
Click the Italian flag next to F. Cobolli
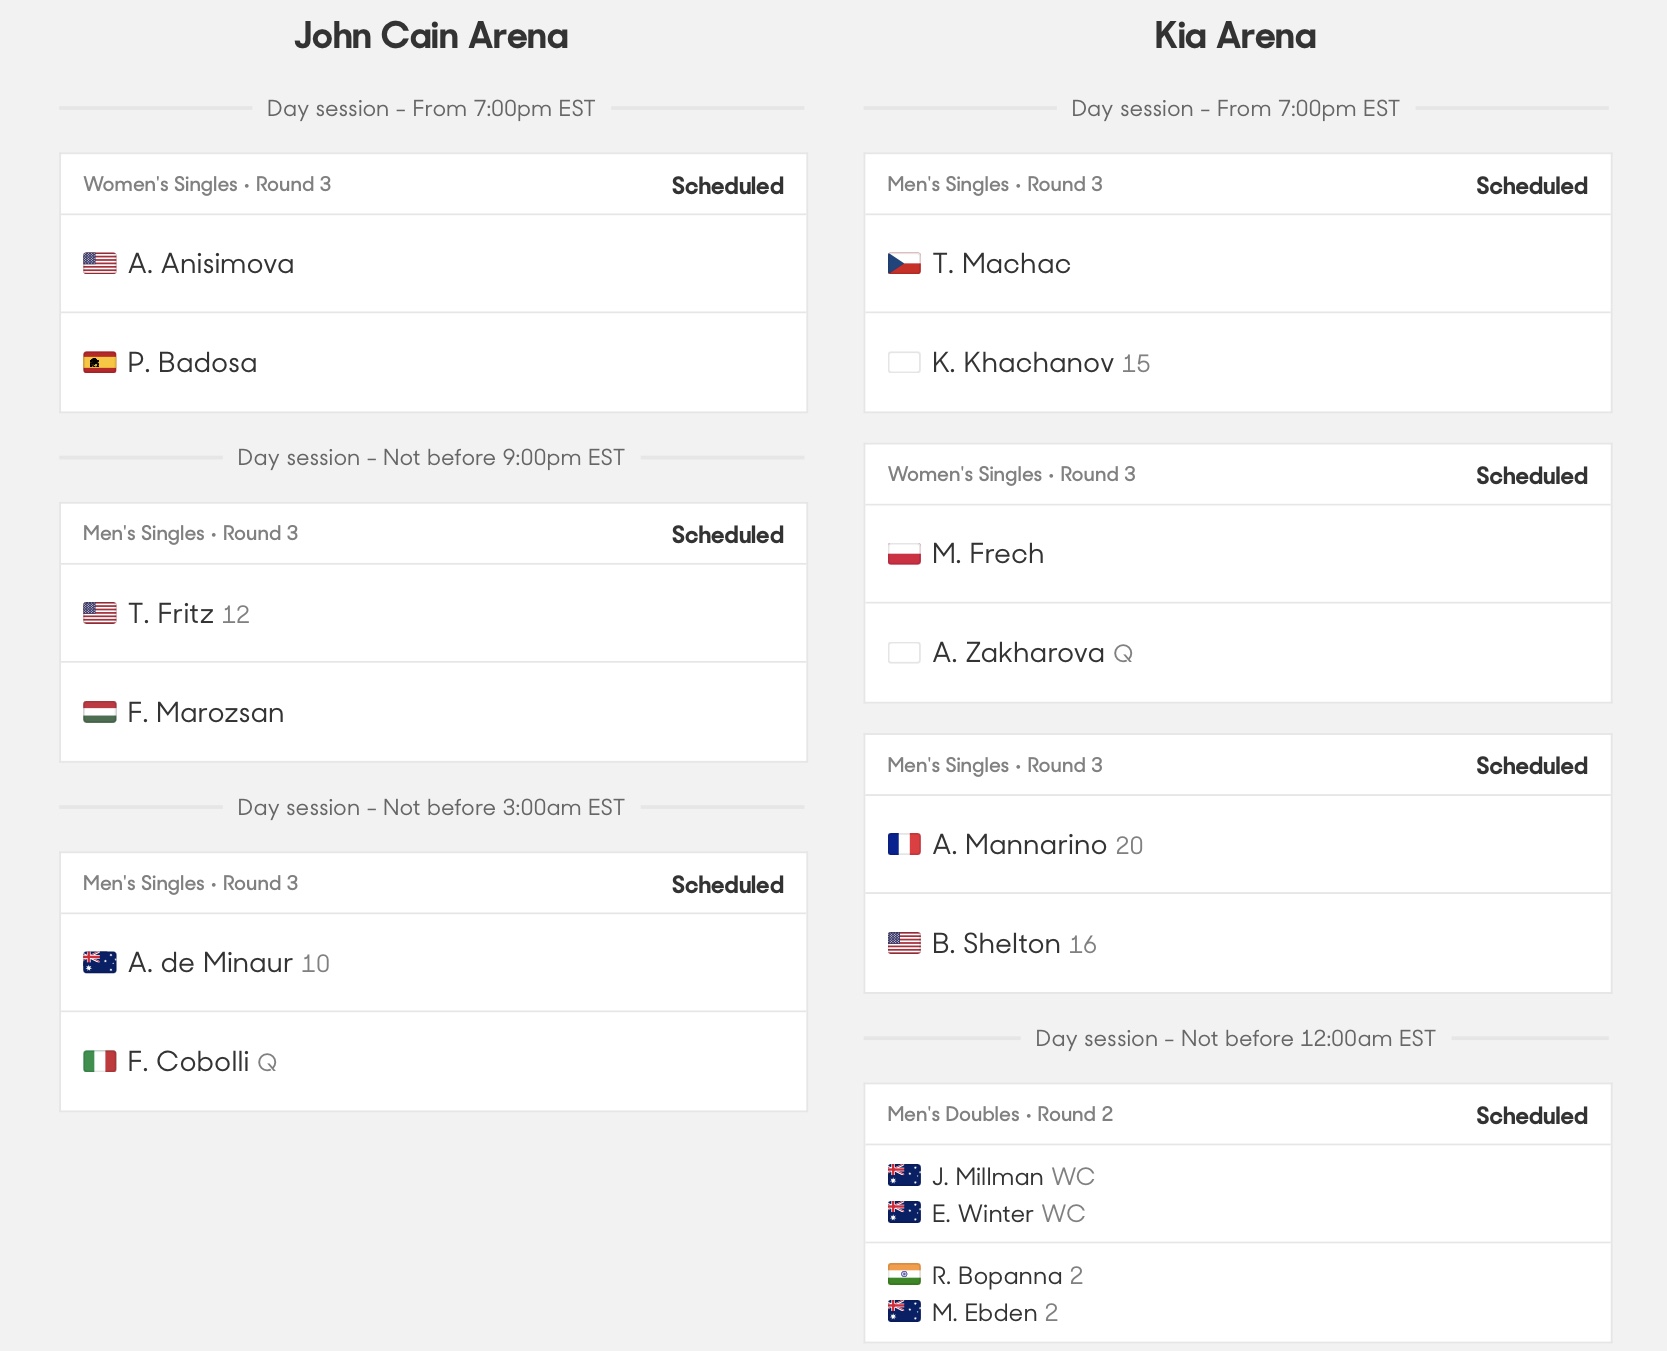coord(100,1061)
